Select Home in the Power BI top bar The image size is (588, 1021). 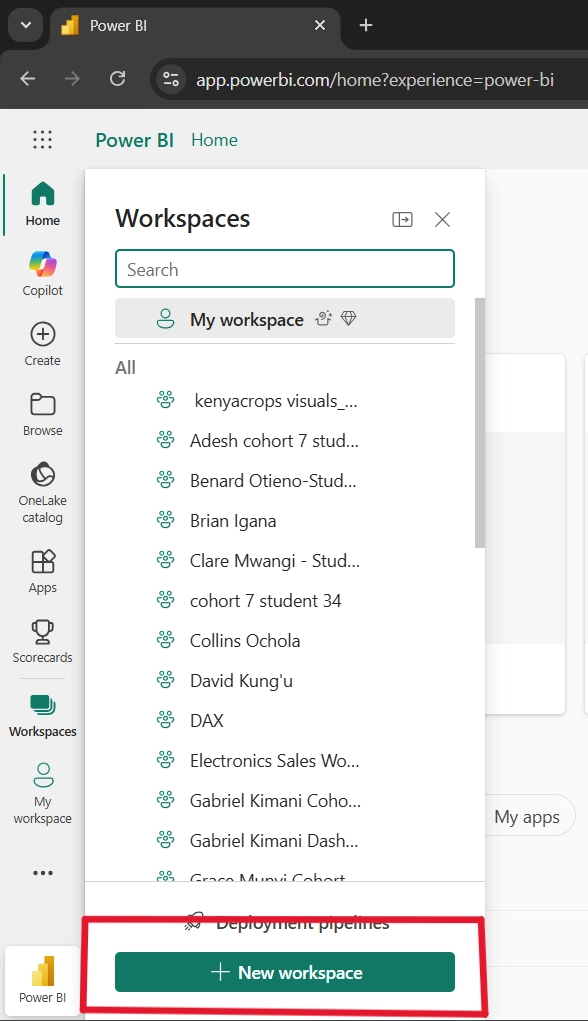(x=214, y=140)
